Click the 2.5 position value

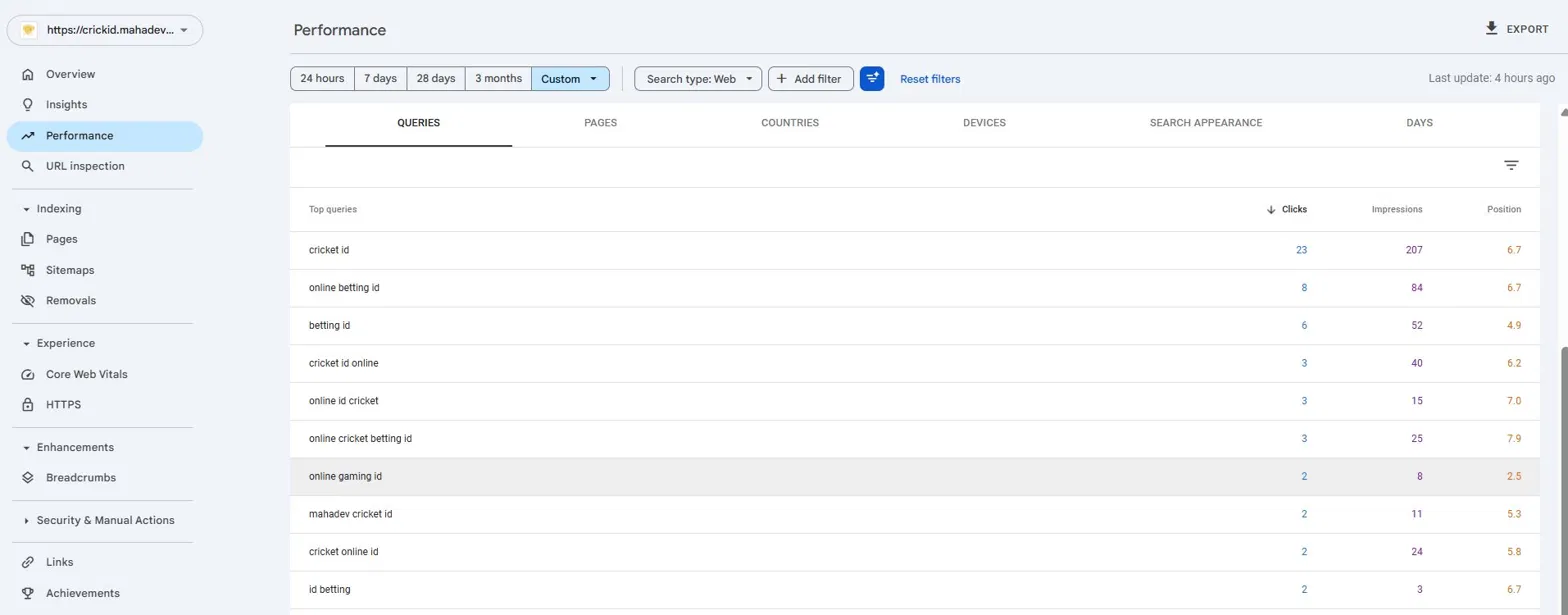click(x=1514, y=477)
